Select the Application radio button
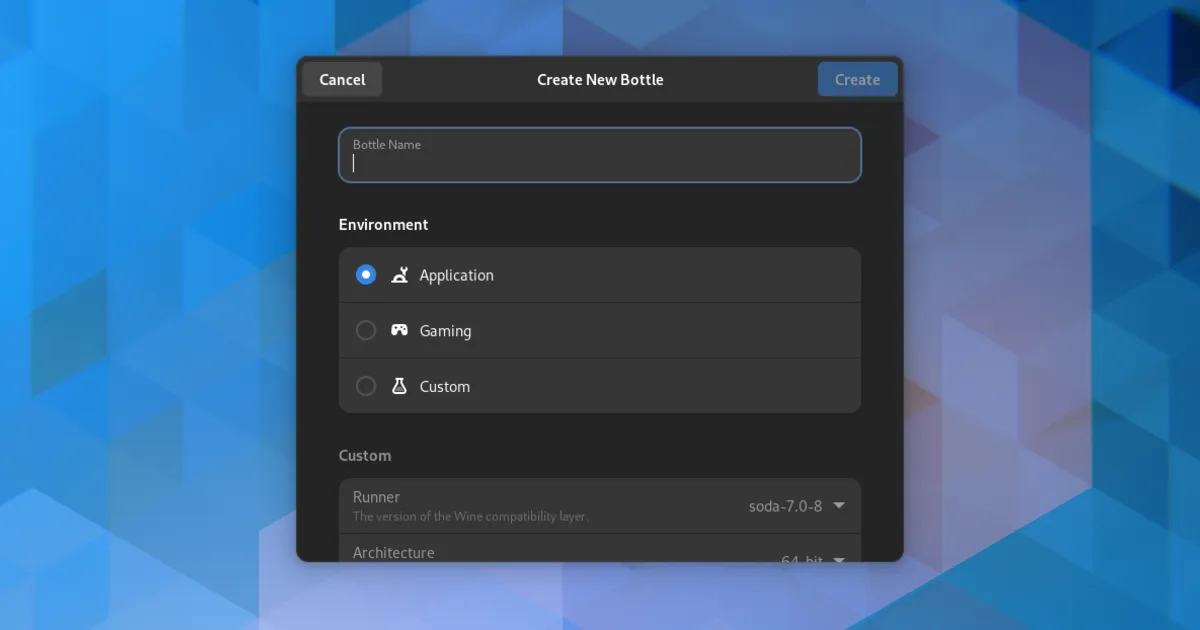This screenshot has width=1200, height=630. [366, 275]
